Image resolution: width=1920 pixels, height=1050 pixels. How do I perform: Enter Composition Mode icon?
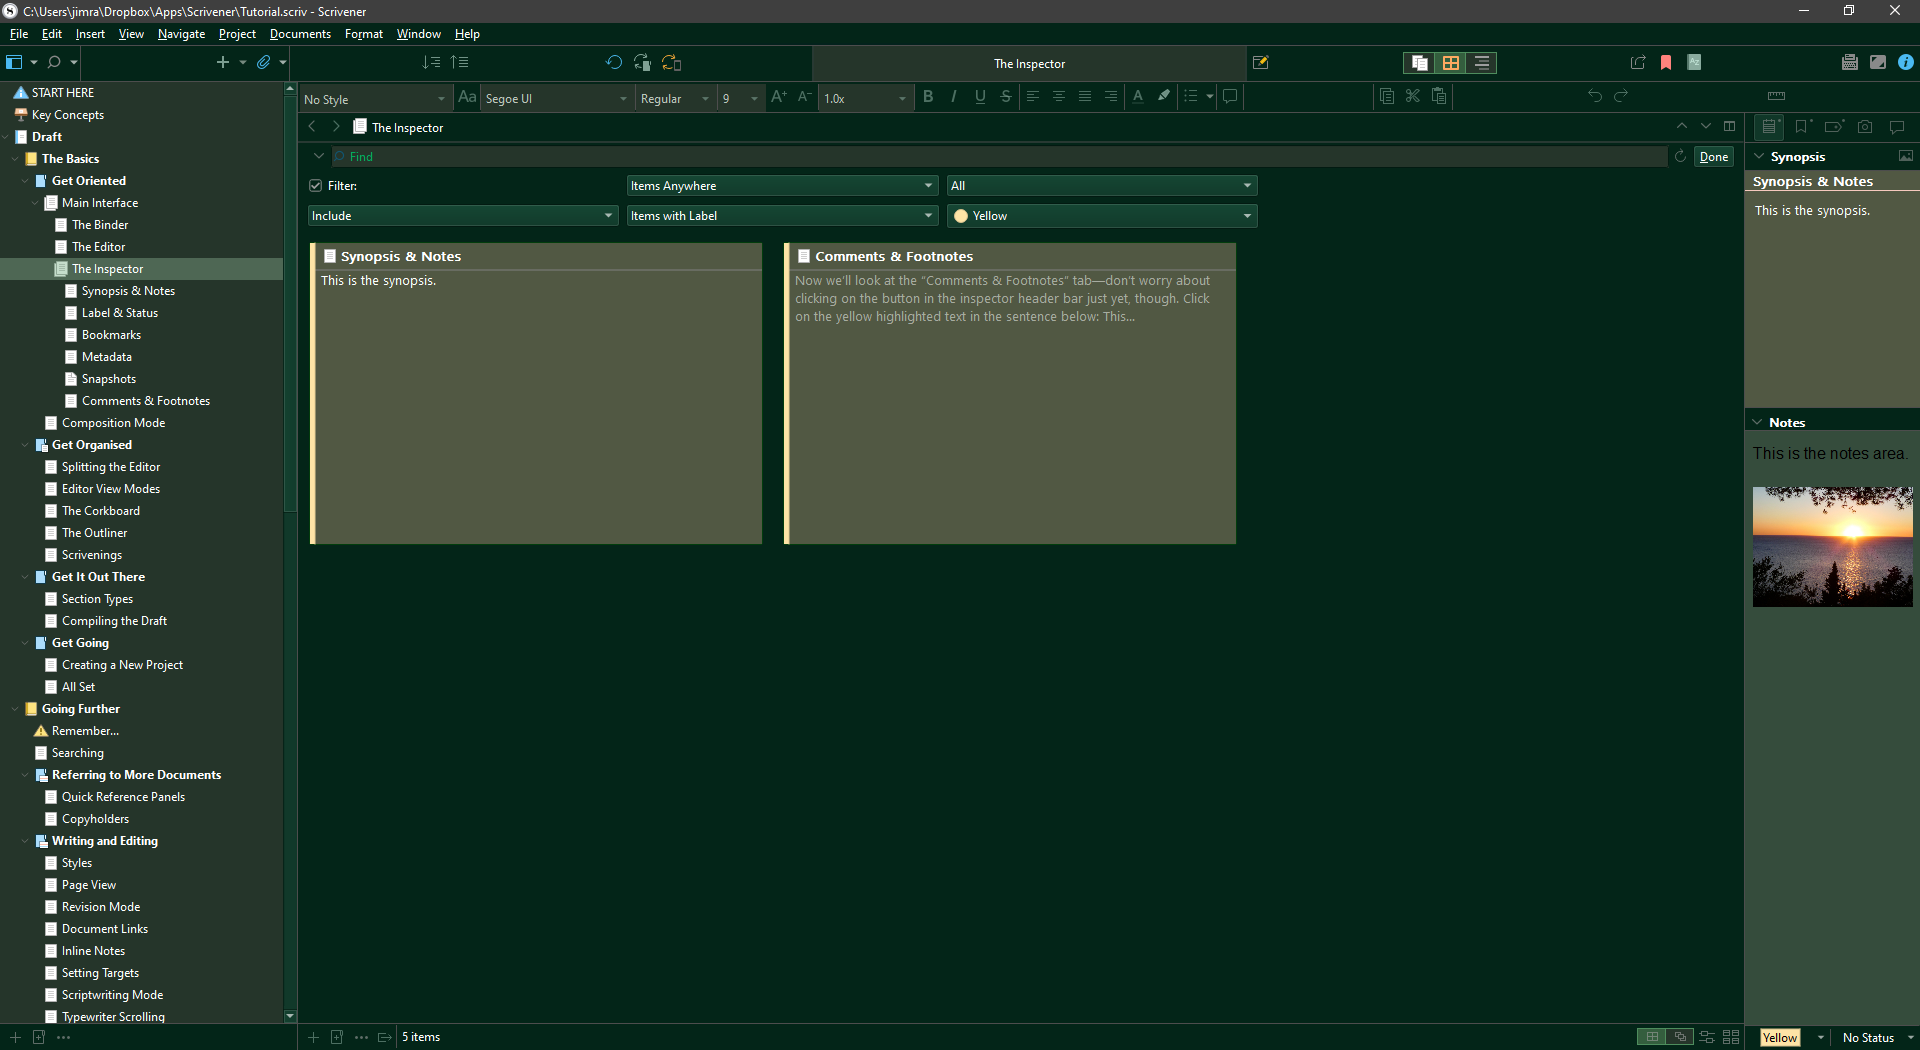[x=1878, y=62]
